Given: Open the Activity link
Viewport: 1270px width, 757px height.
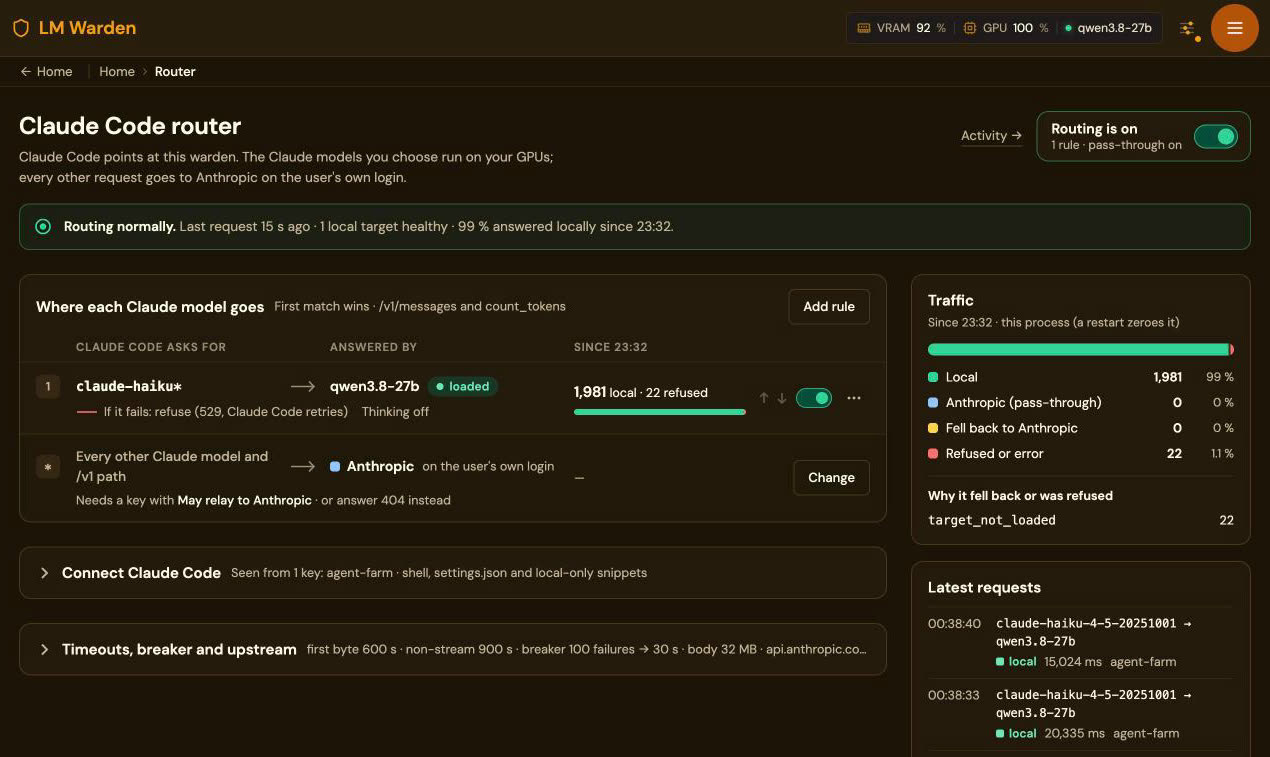Looking at the screenshot, I should [x=991, y=136].
